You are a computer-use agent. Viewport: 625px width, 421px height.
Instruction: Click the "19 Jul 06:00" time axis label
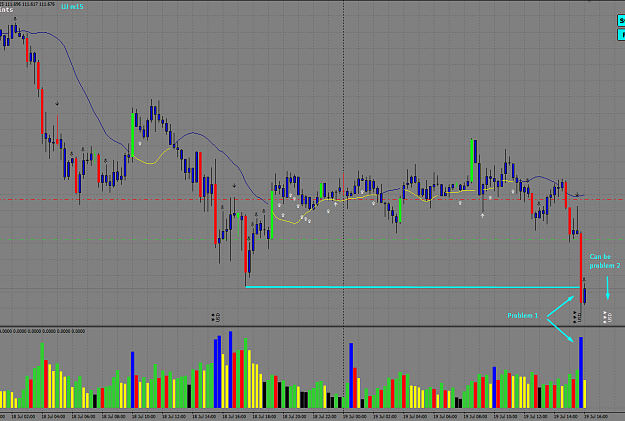click(x=445, y=416)
